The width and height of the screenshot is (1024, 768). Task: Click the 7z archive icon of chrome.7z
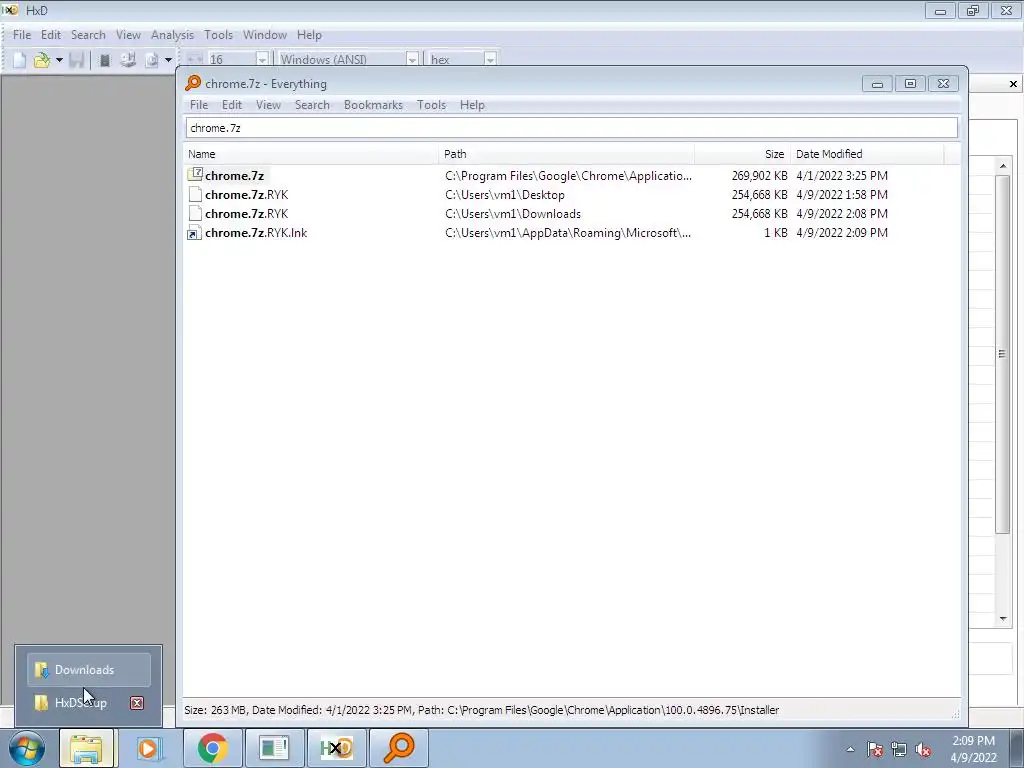(x=195, y=175)
